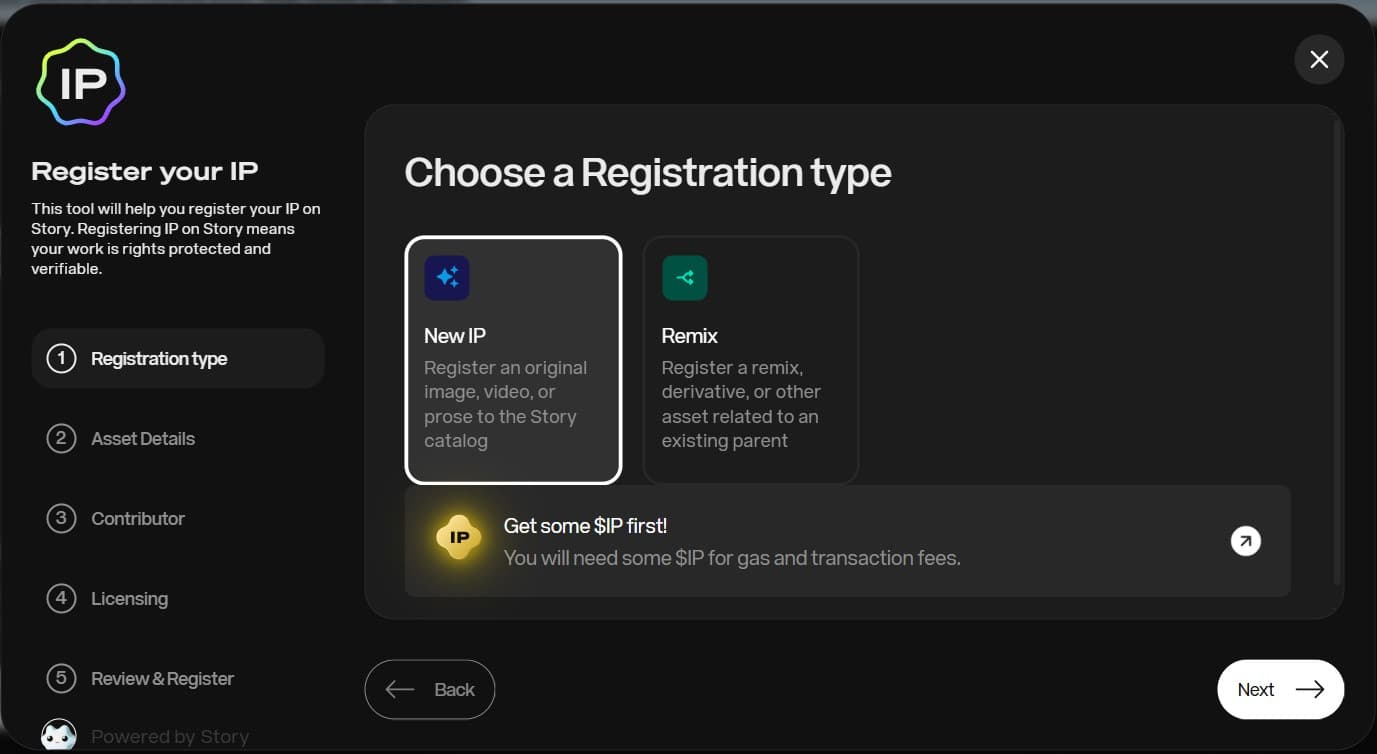Click the rainbow IP logo icon
1377x754 pixels.
click(x=81, y=83)
